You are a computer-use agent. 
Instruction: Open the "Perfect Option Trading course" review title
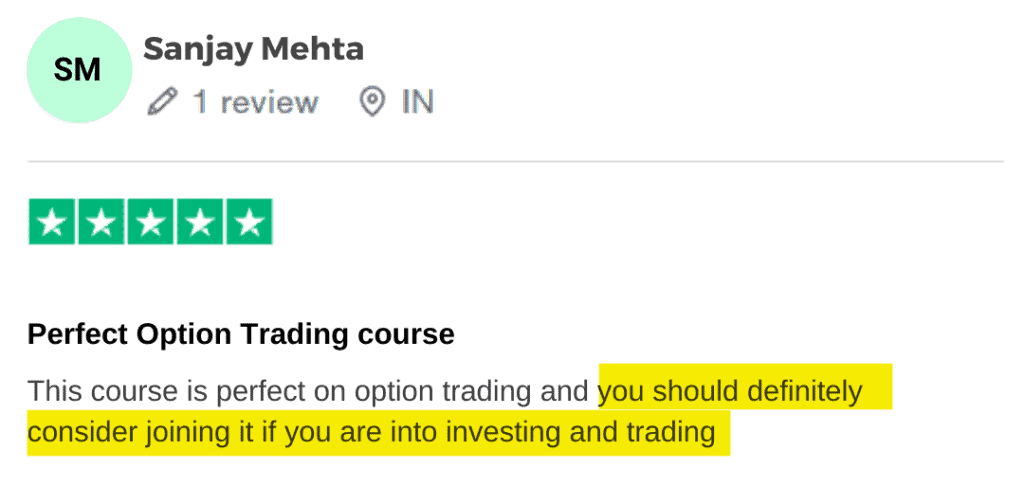241,334
